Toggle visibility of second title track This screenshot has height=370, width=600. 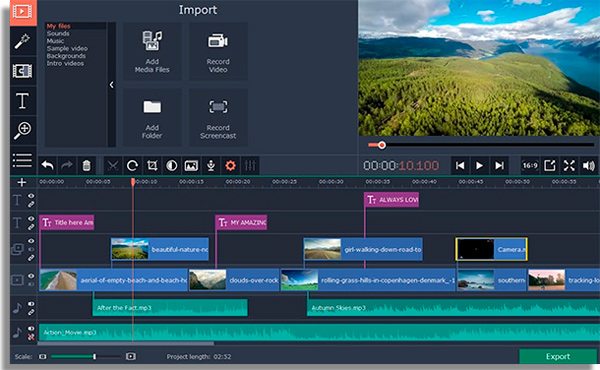pyautogui.click(x=31, y=218)
